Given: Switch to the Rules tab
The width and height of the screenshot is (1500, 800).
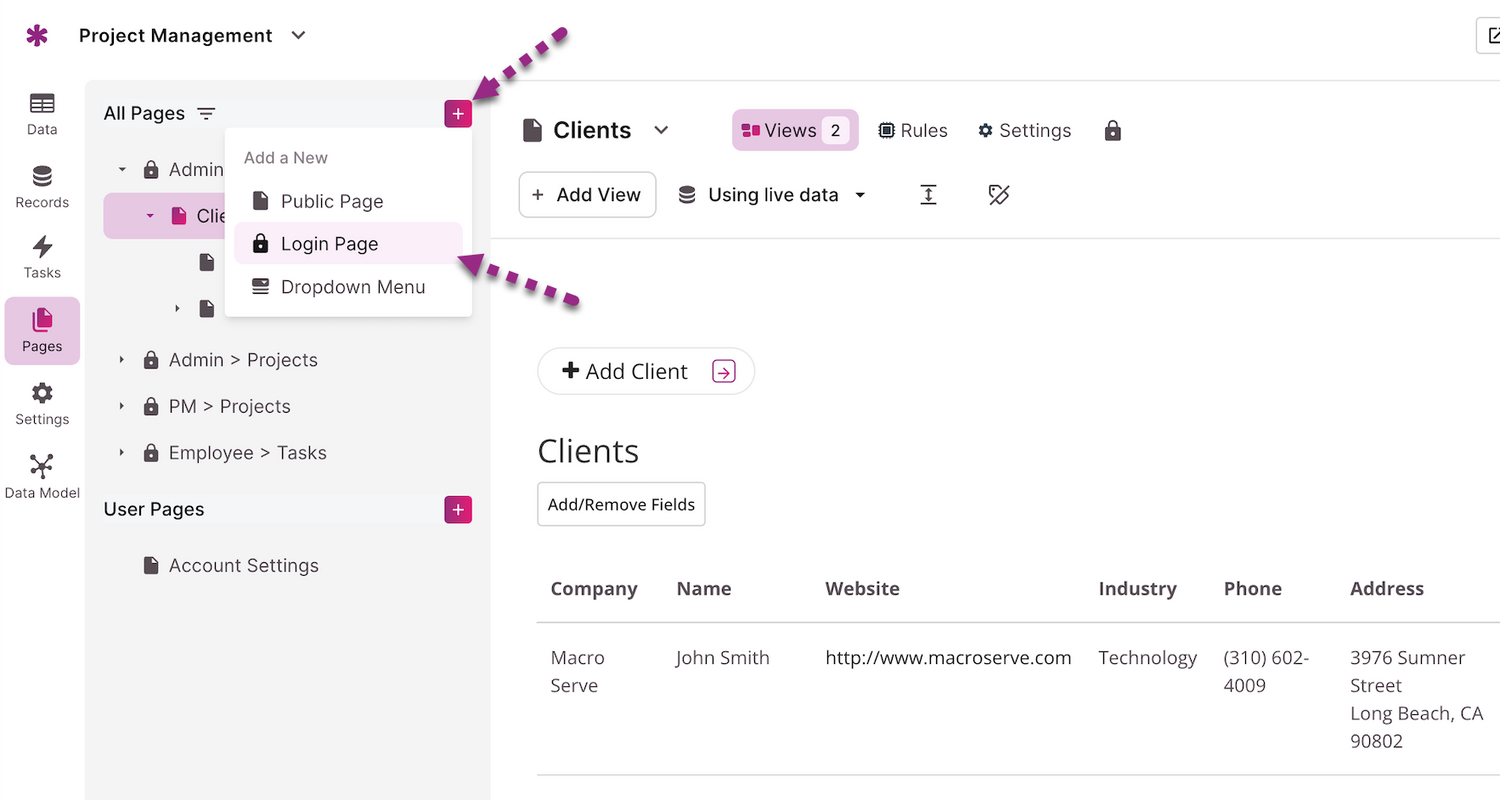Looking at the screenshot, I should [912, 131].
